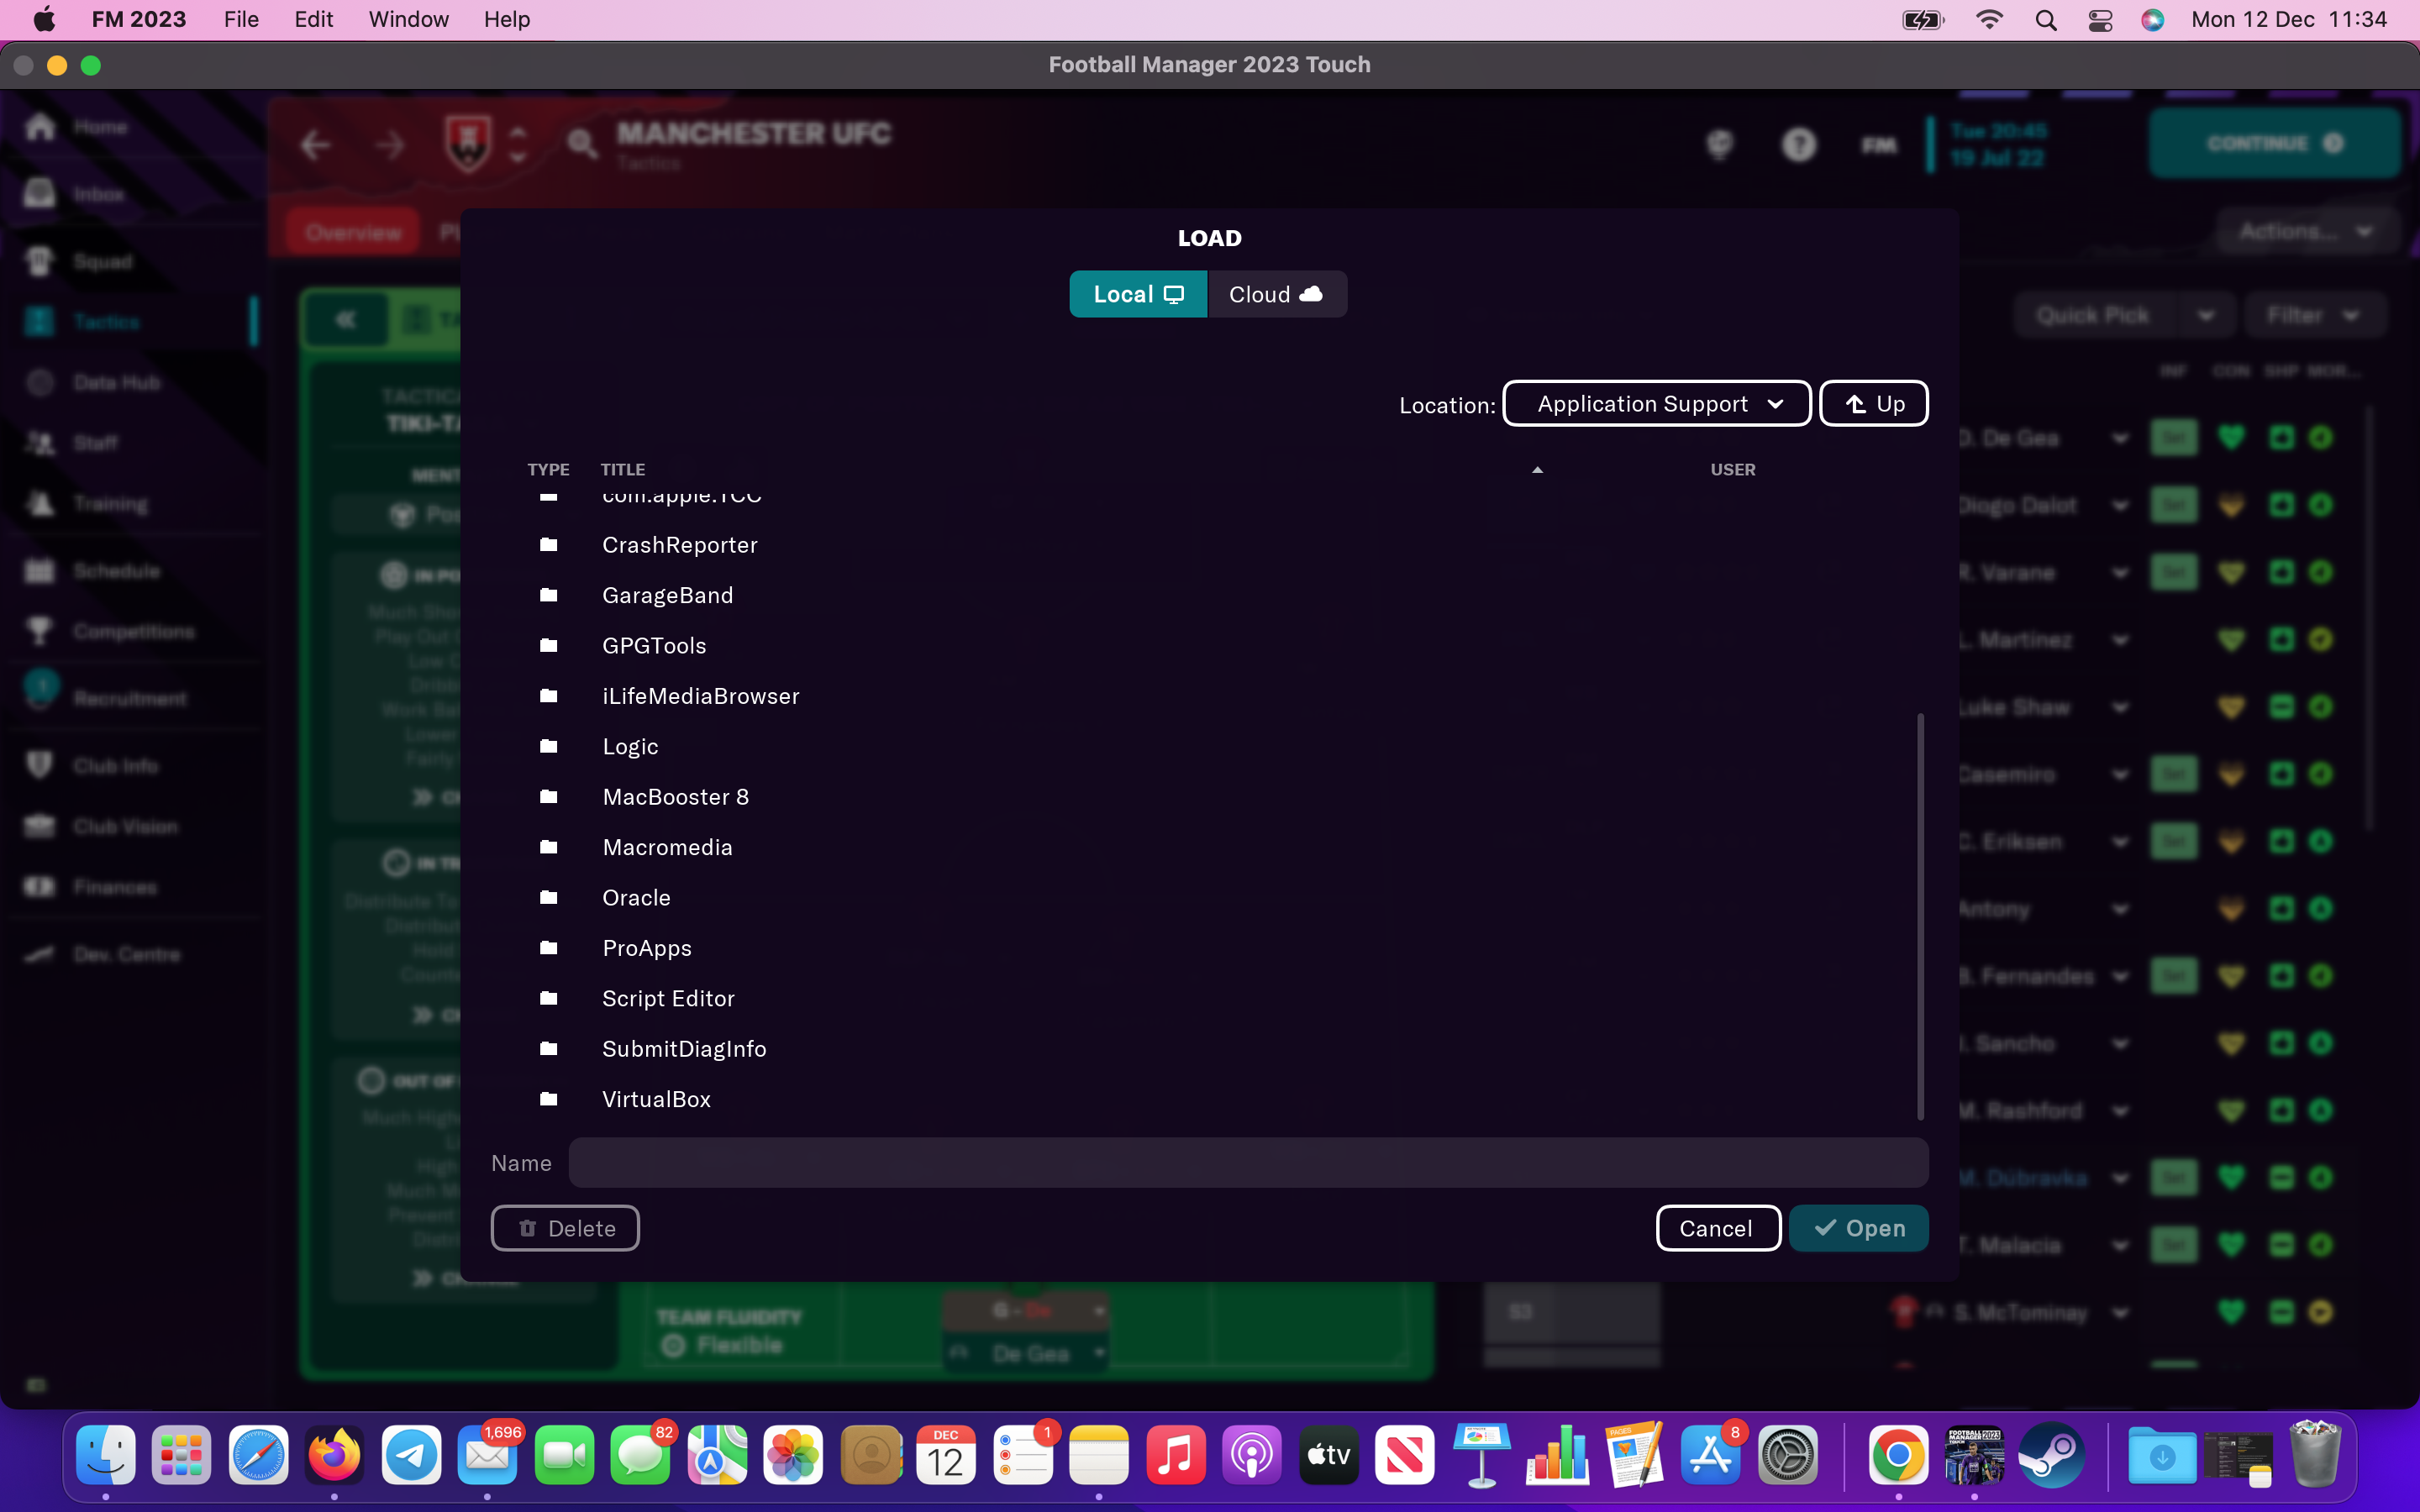Select the VirtualBox folder name

click(656, 1099)
